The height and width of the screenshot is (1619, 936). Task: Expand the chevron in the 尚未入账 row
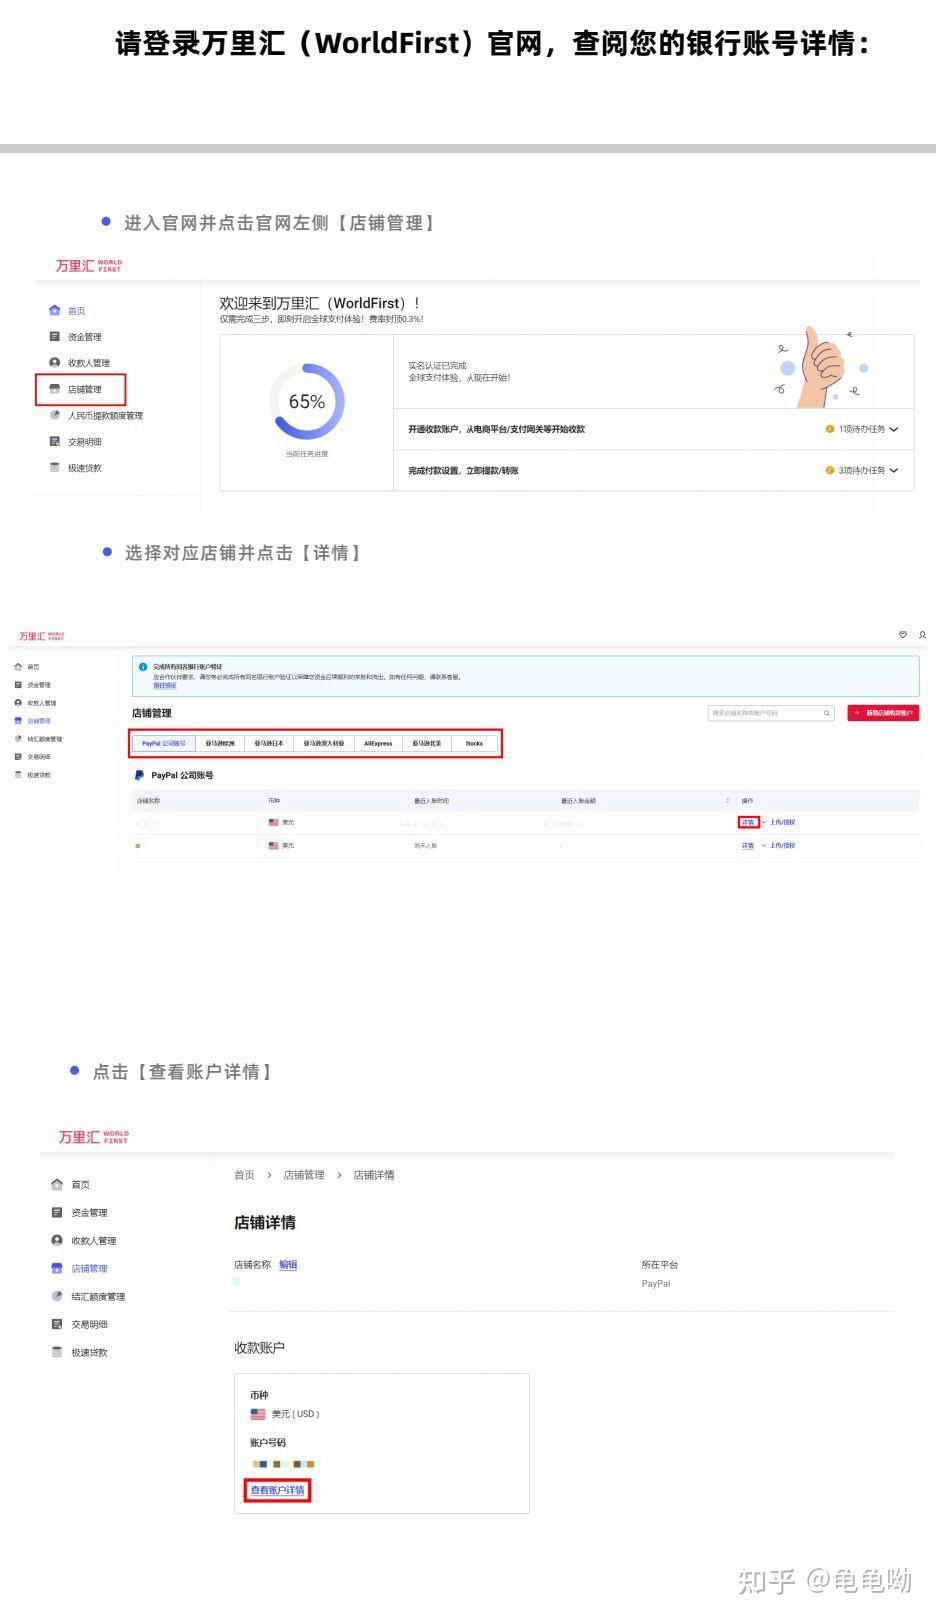[x=764, y=846]
